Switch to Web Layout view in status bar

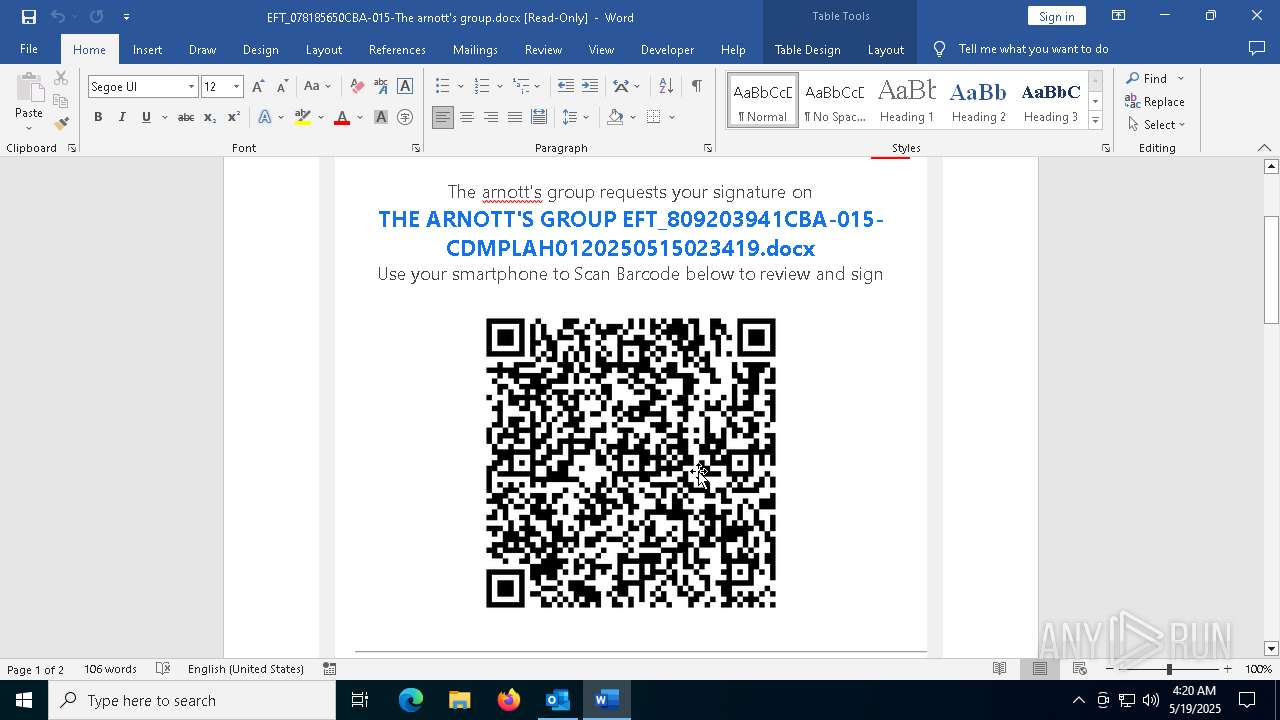tap(1080, 669)
